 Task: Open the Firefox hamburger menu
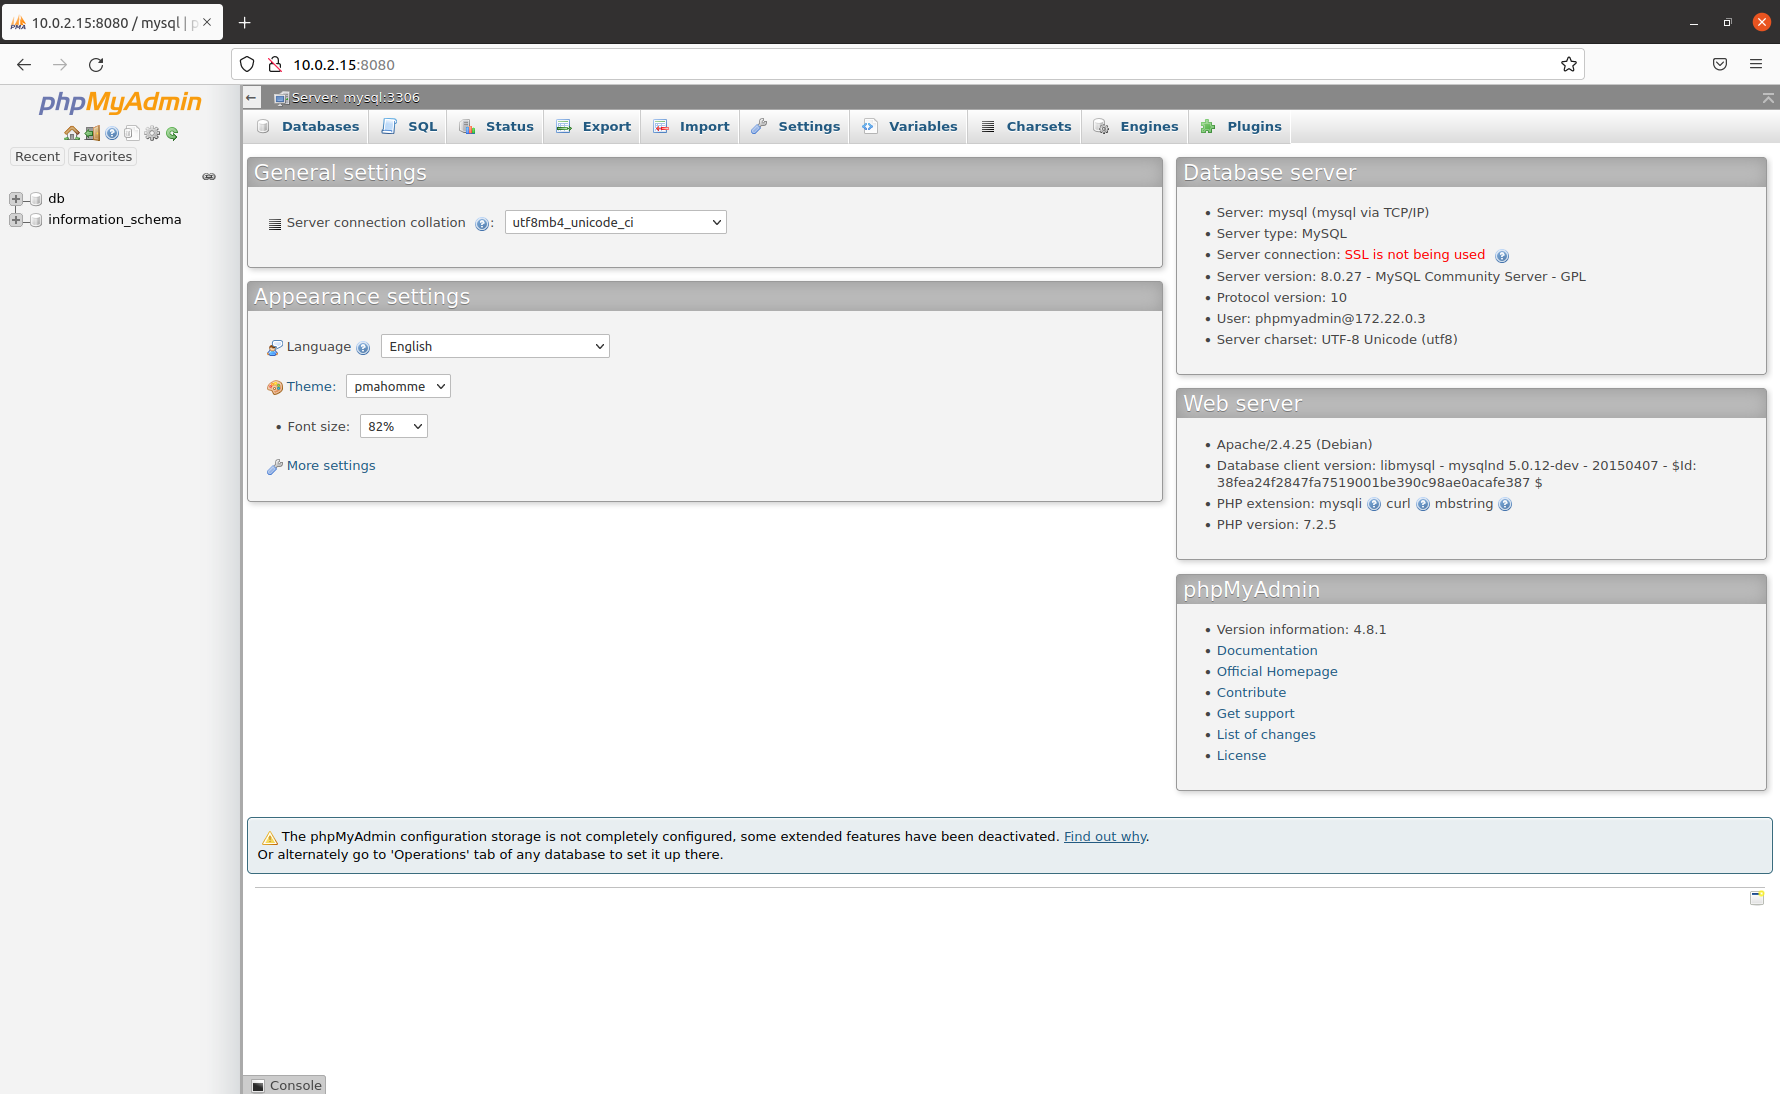[x=1756, y=64]
